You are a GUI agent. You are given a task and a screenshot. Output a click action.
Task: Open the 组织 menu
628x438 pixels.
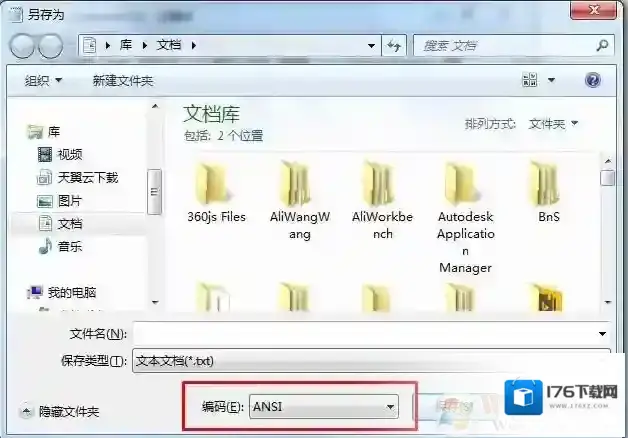pyautogui.click(x=43, y=81)
